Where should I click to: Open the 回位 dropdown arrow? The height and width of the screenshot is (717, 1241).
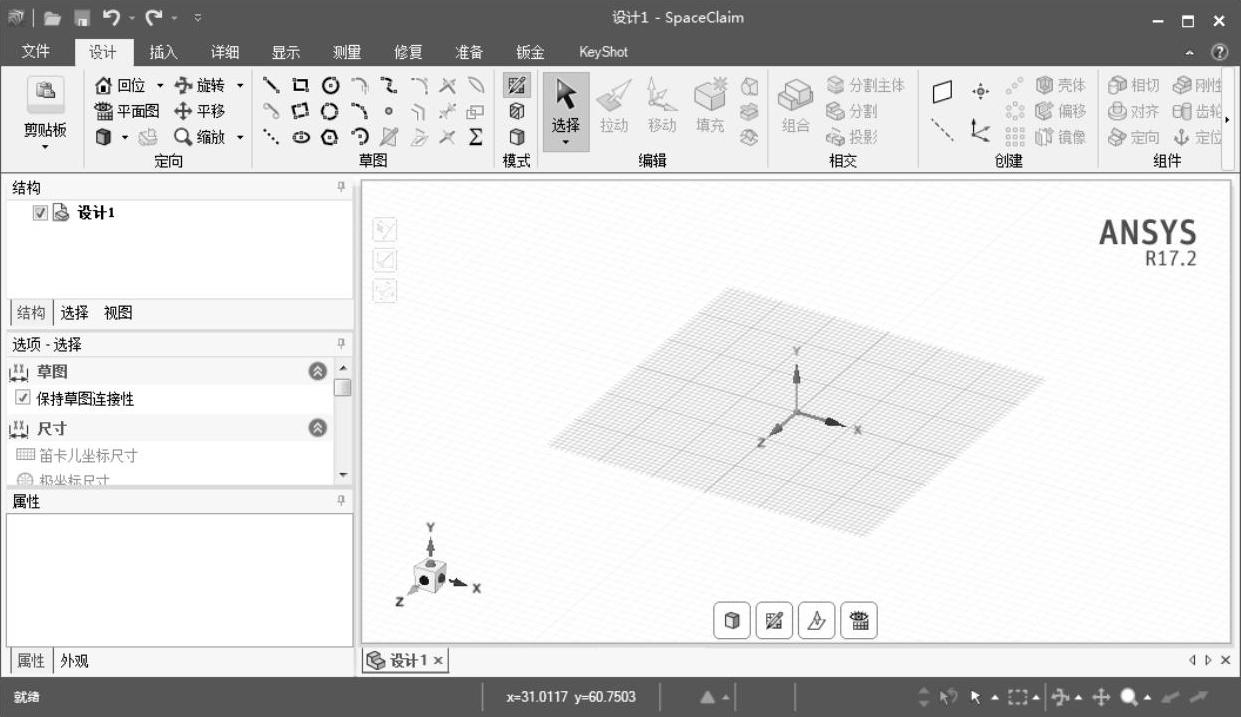(x=160, y=86)
